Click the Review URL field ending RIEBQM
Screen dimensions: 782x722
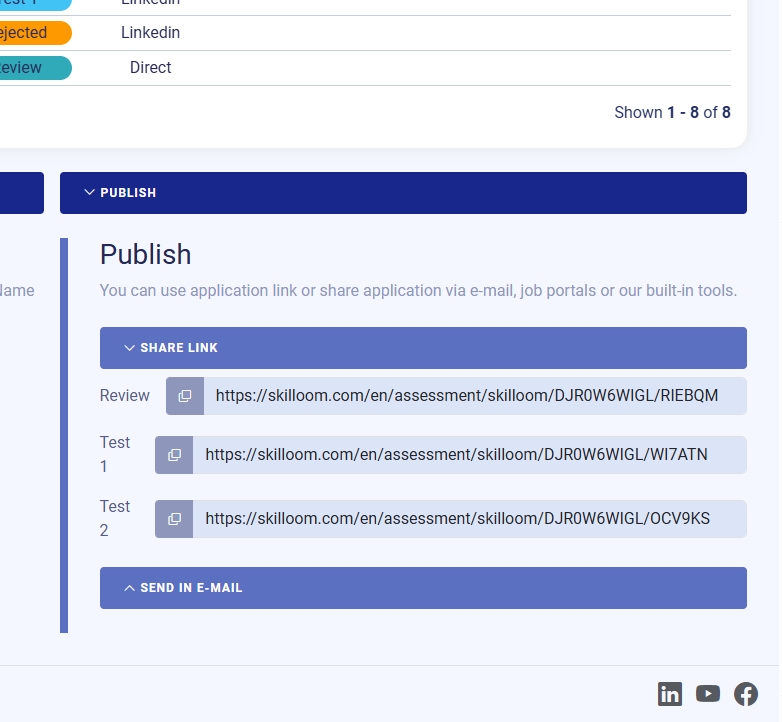click(466, 396)
